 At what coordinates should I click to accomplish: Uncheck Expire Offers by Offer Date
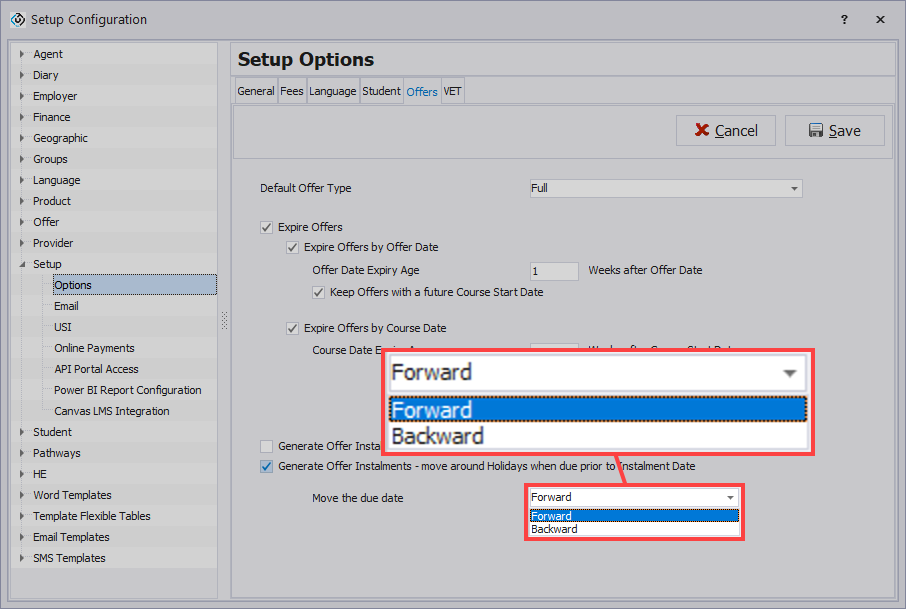click(293, 247)
